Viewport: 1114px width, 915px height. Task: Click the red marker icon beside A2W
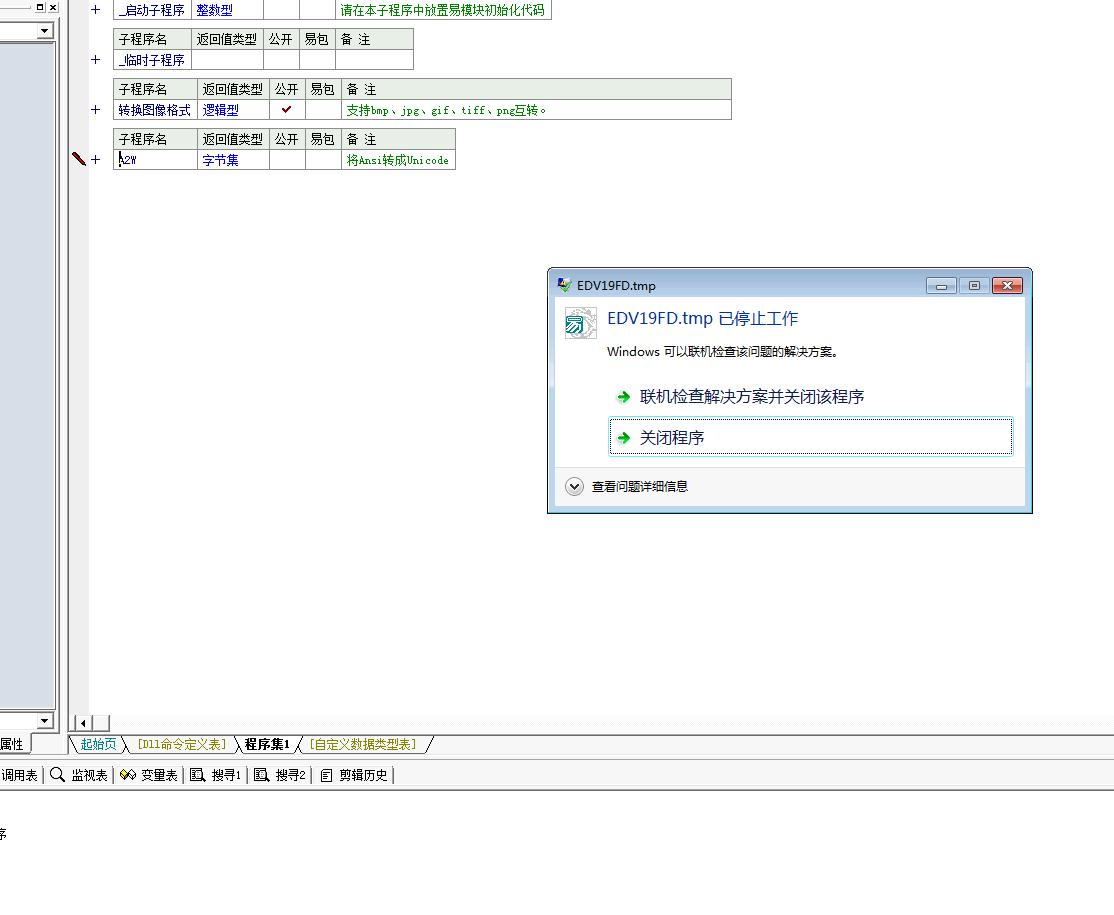tap(79, 159)
